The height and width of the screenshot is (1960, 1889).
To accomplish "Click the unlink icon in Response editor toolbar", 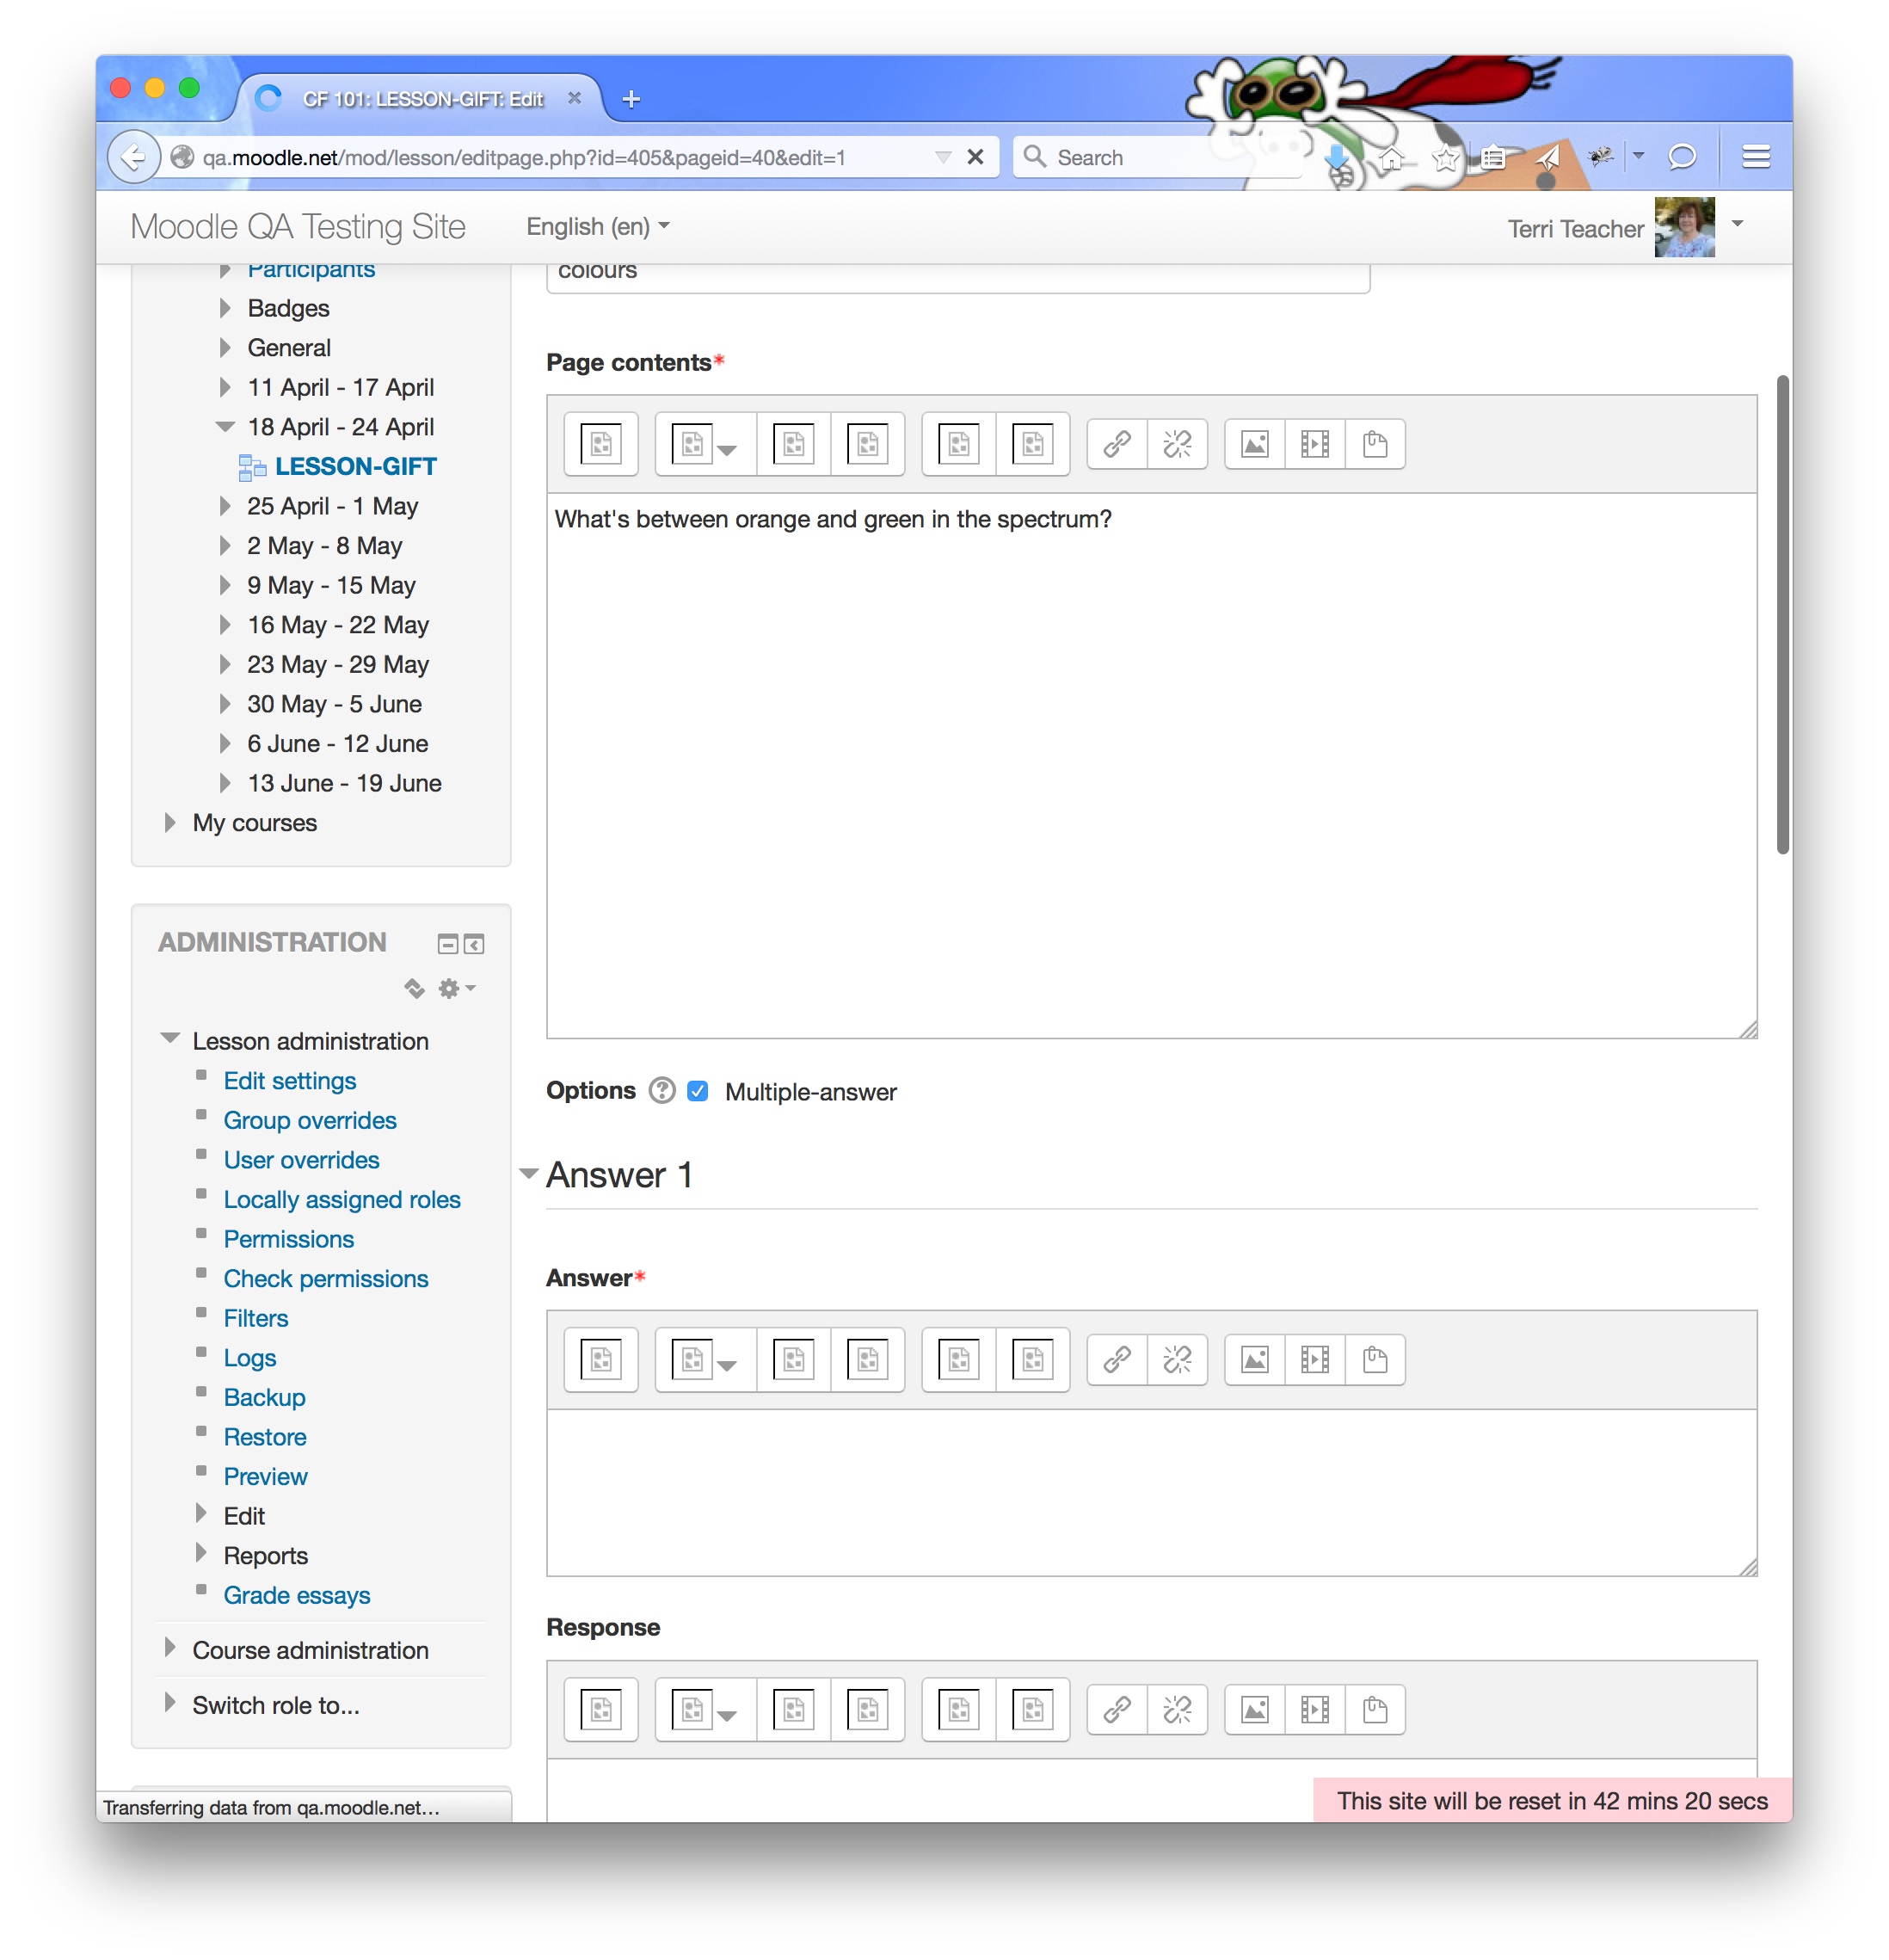I will click(x=1176, y=1710).
